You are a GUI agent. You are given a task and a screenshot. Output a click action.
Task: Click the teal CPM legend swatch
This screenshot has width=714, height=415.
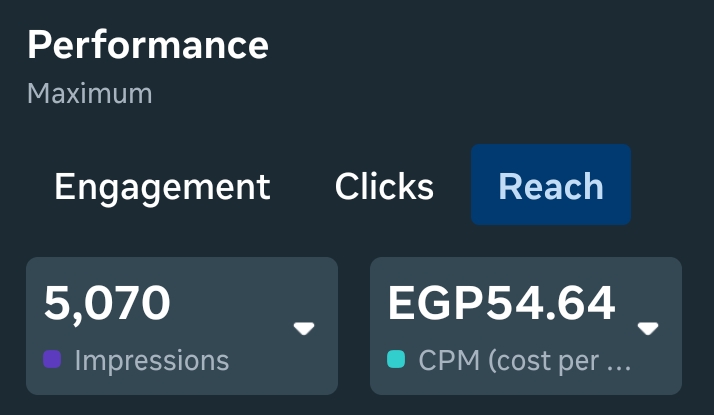click(396, 359)
